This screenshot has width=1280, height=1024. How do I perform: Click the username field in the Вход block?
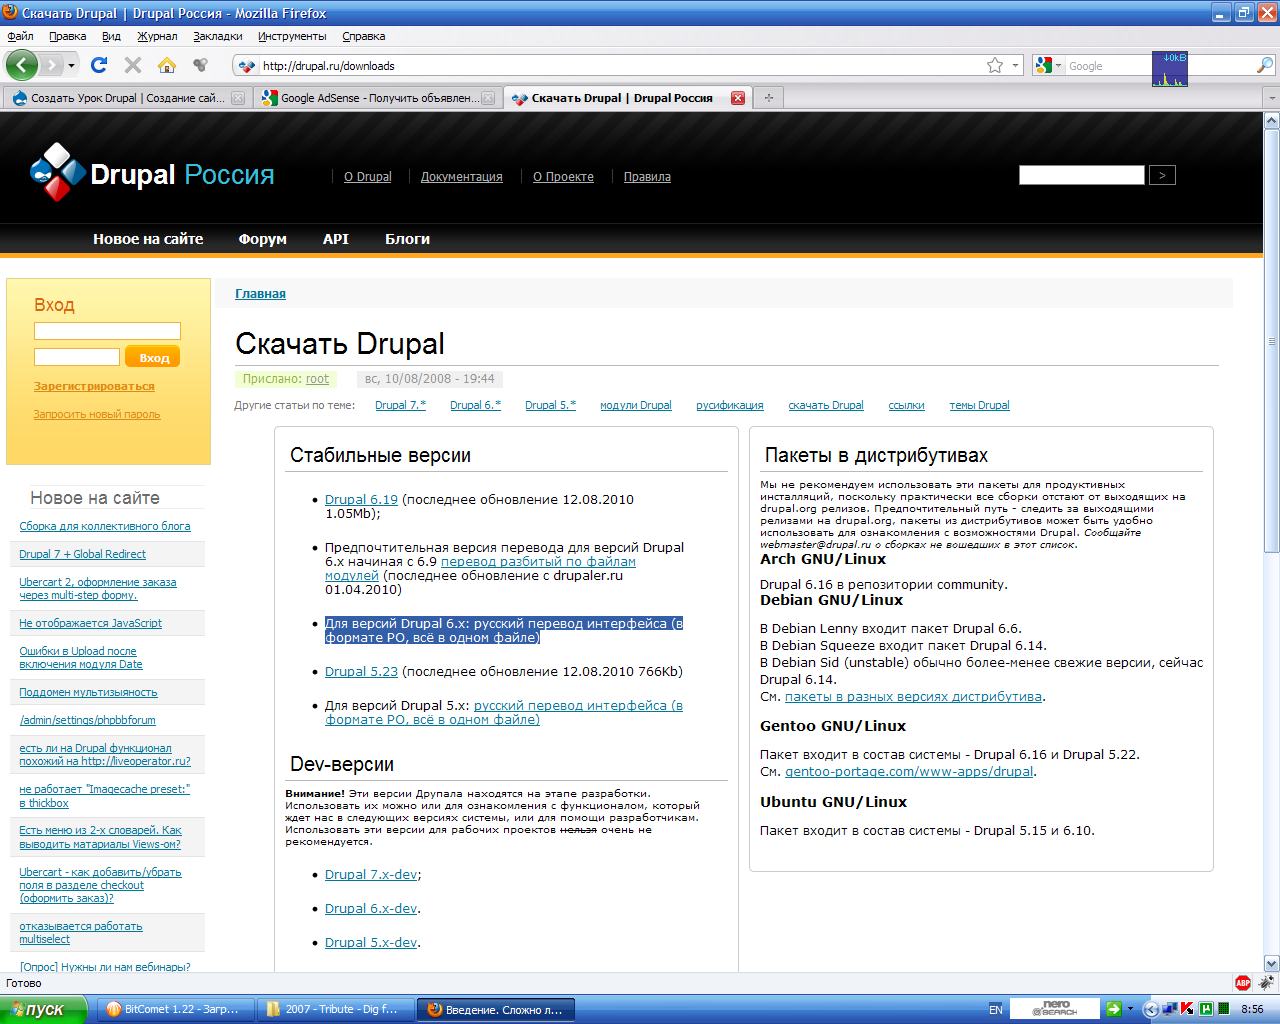(107, 331)
